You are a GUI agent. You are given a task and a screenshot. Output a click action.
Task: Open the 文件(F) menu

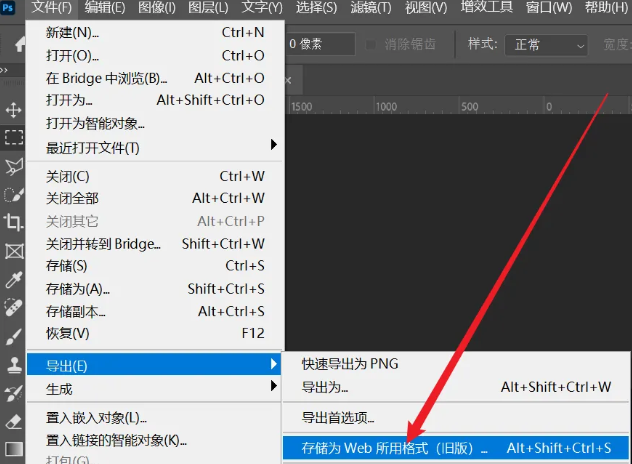pos(51,7)
